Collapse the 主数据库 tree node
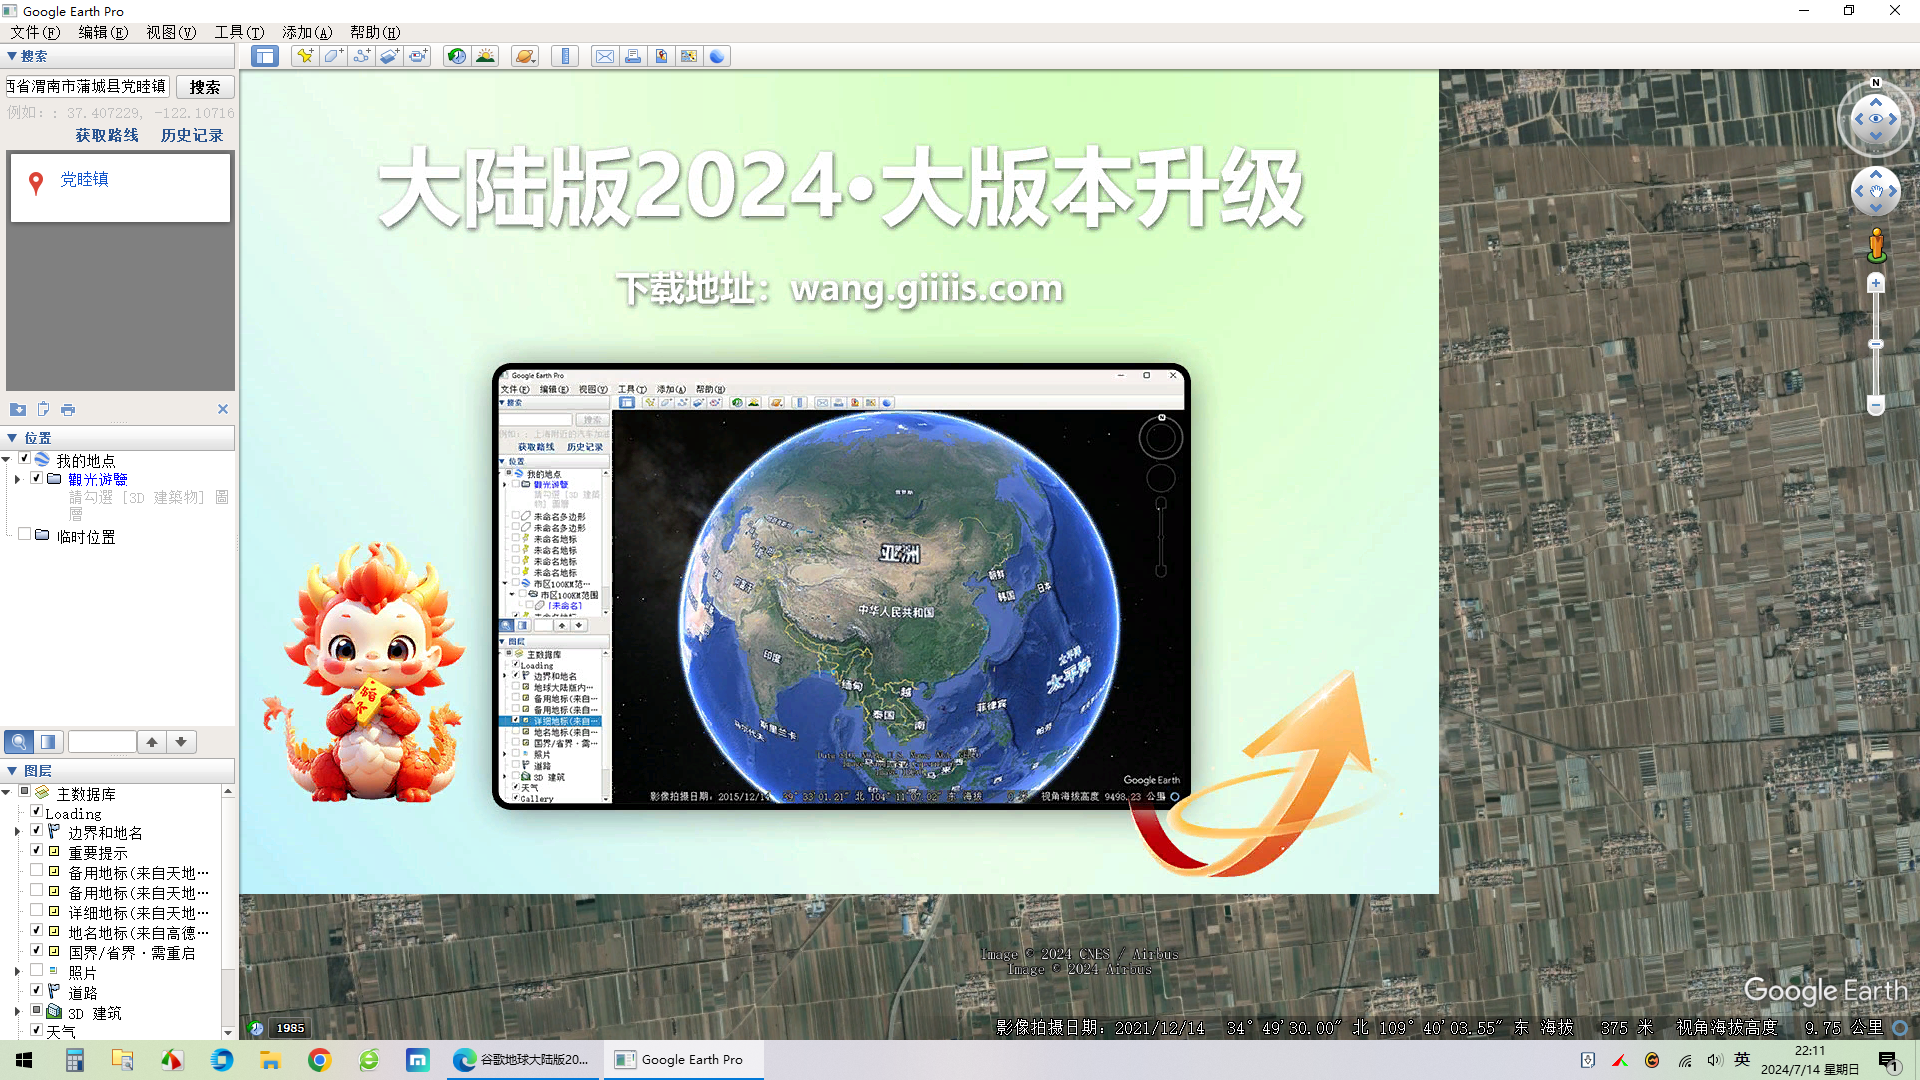The image size is (1920, 1080). [x=7, y=793]
